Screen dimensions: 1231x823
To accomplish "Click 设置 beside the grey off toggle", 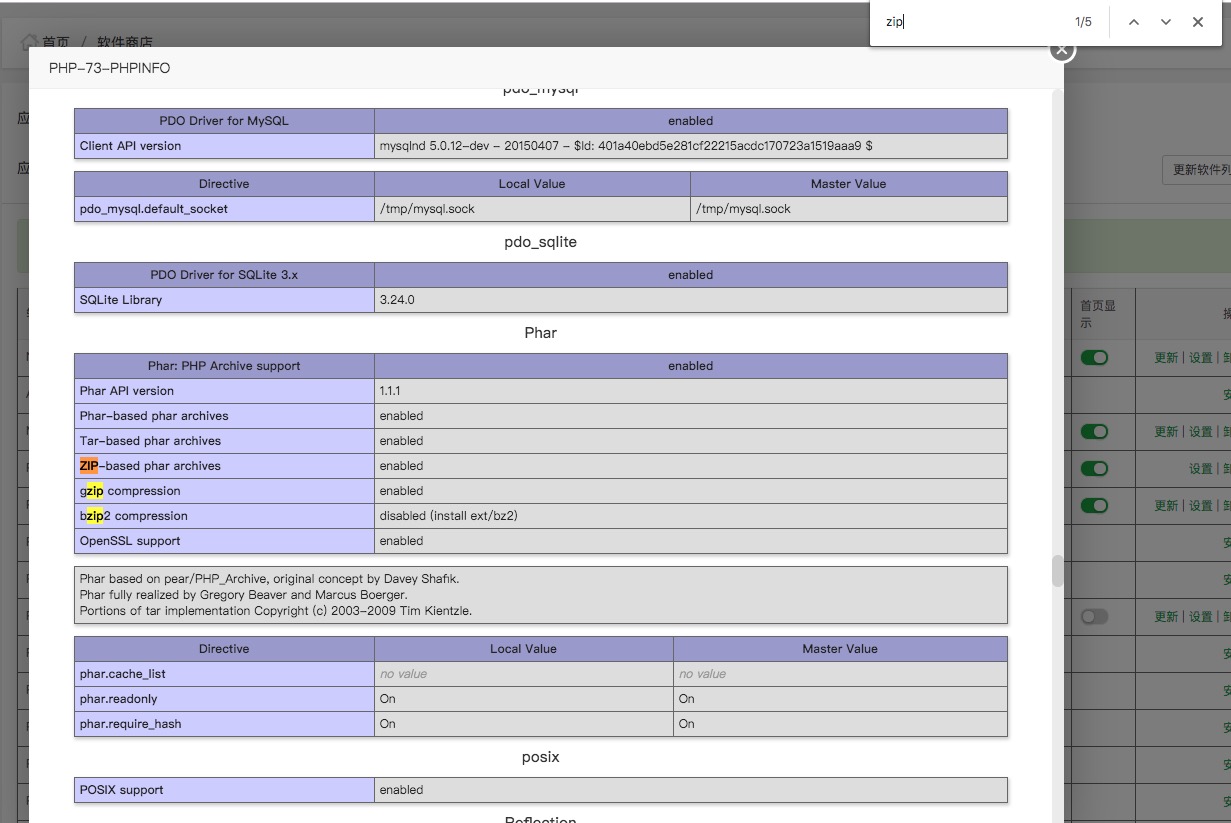I will (x=1200, y=617).
